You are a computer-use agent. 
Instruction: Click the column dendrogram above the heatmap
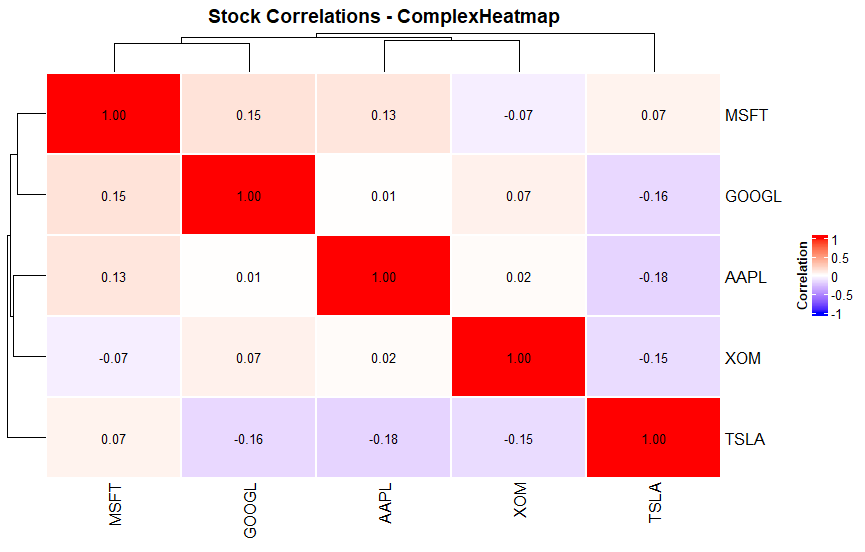tap(384, 40)
